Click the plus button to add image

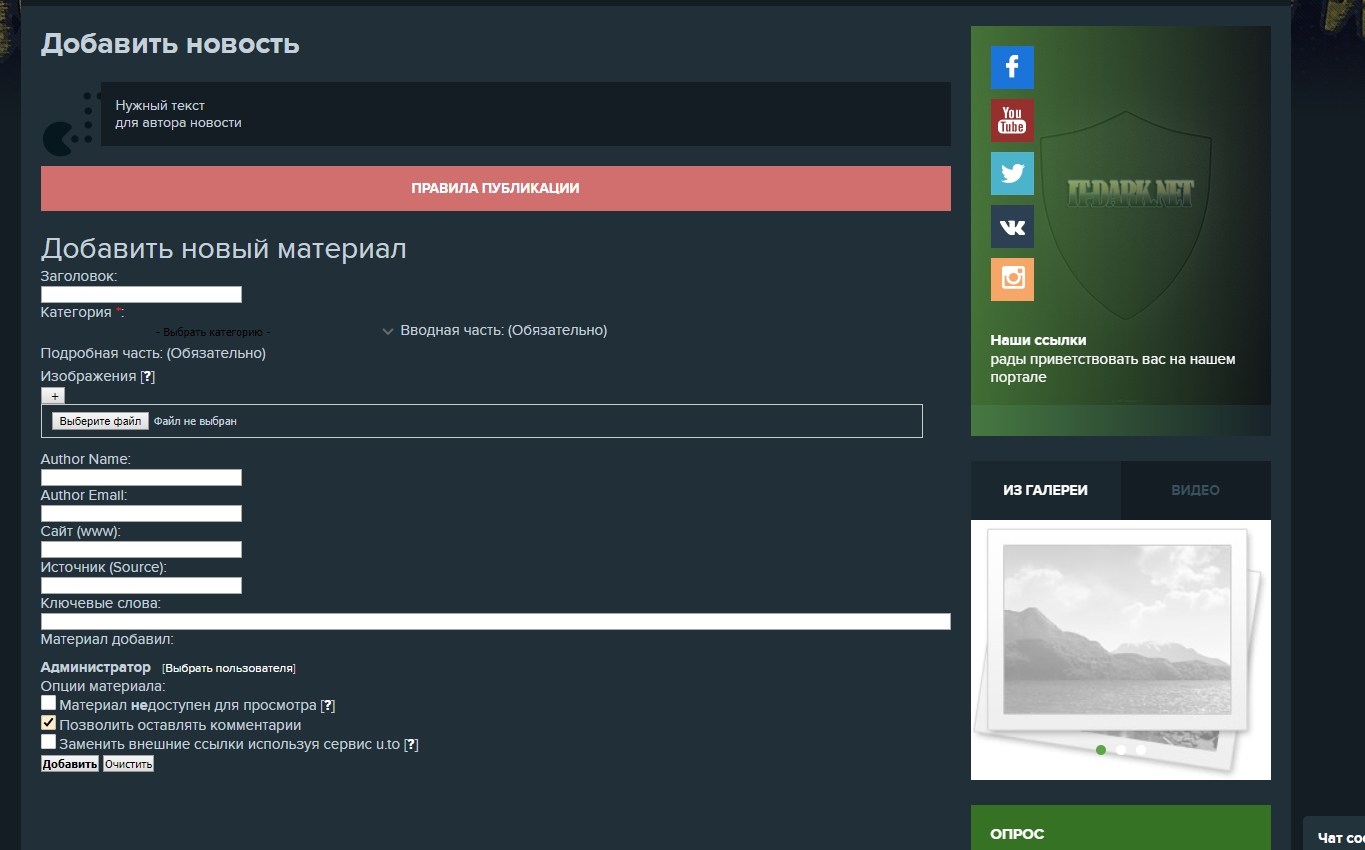53,396
